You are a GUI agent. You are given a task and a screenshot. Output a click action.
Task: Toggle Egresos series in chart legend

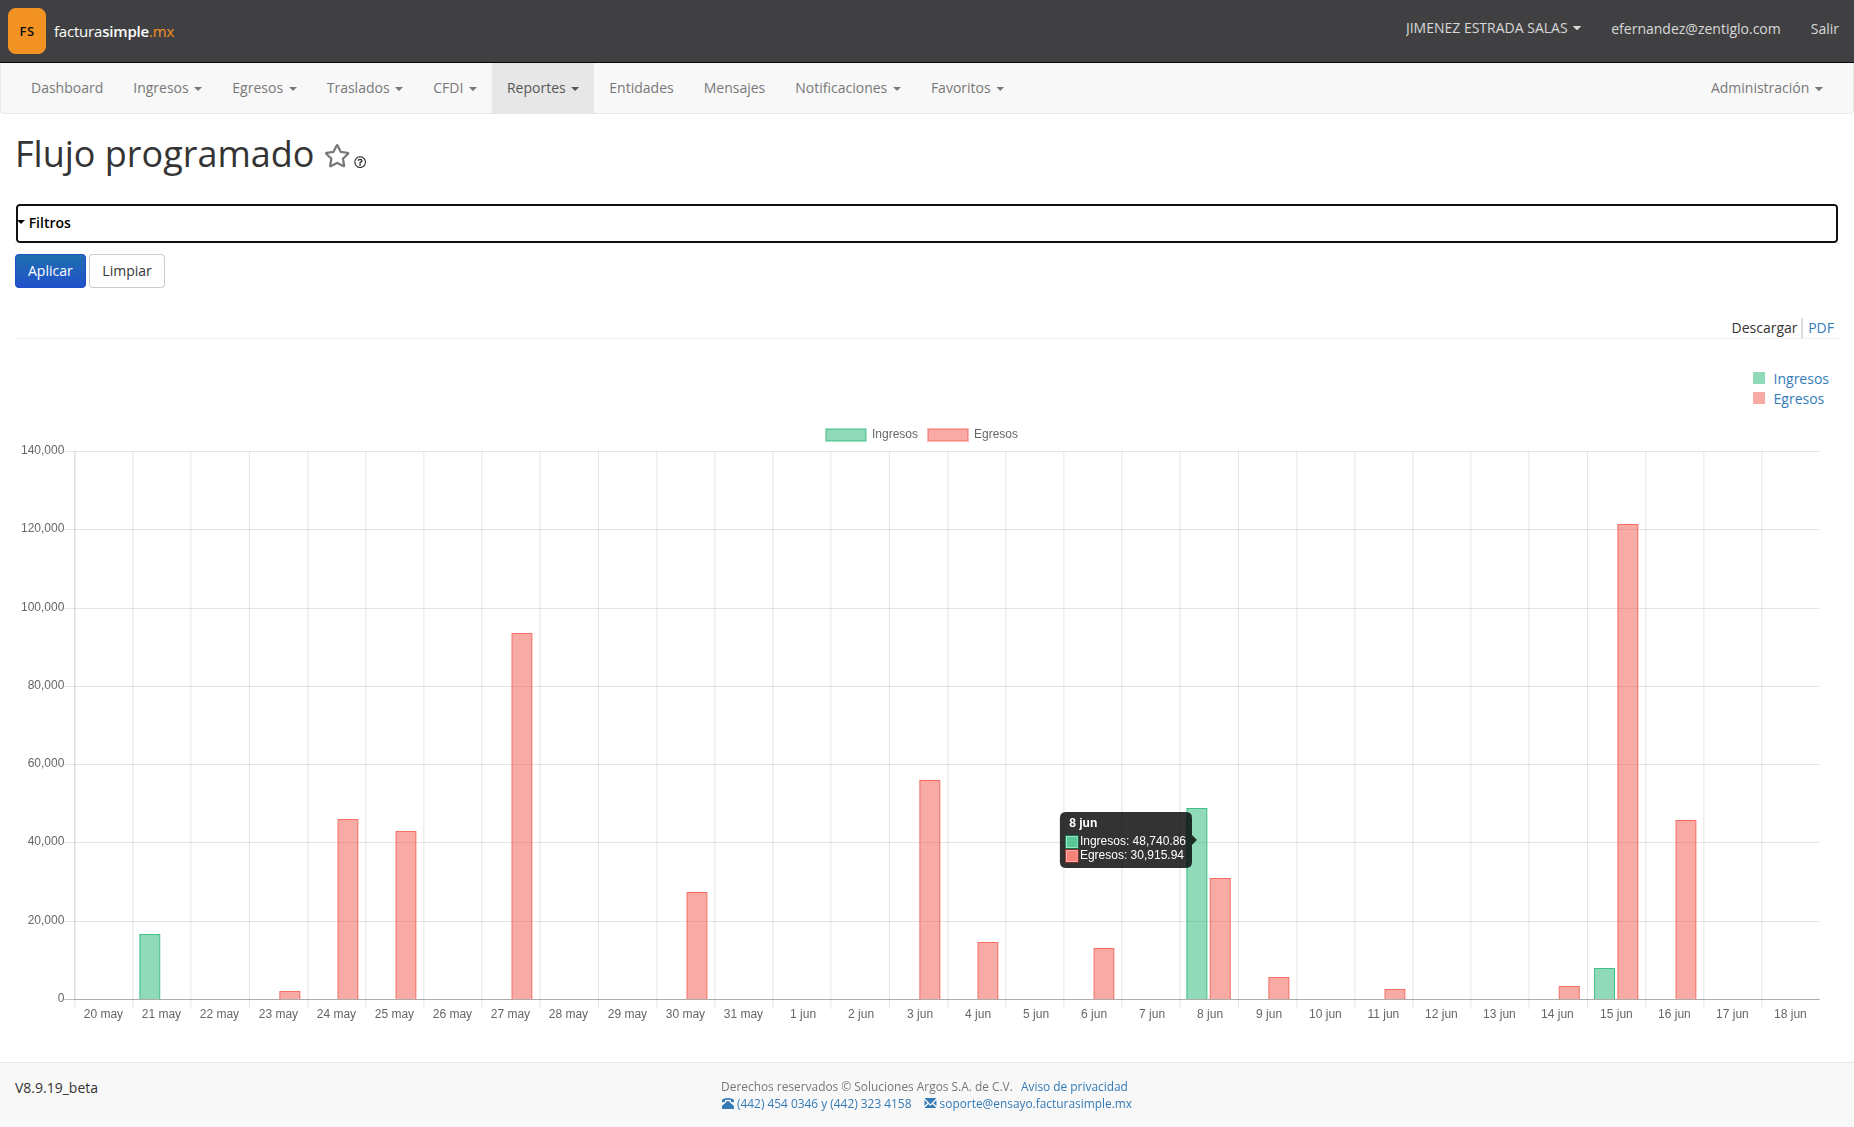(973, 434)
